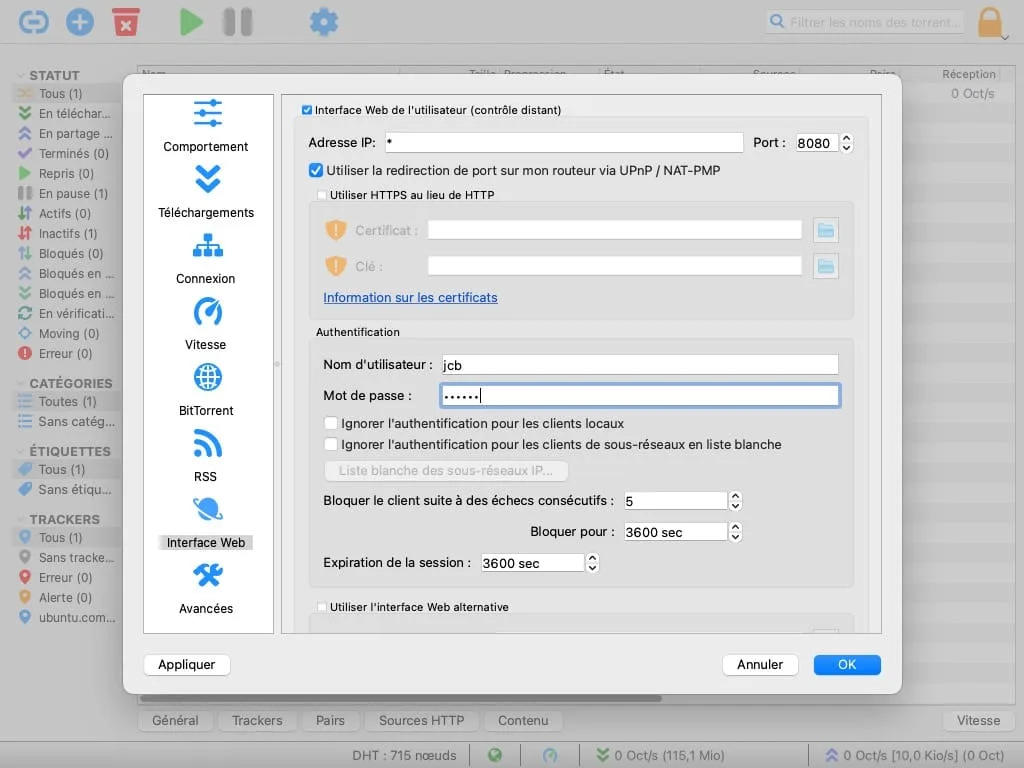Click the Adresse IP input field
Screen dimensions: 1024x768
[564, 142]
